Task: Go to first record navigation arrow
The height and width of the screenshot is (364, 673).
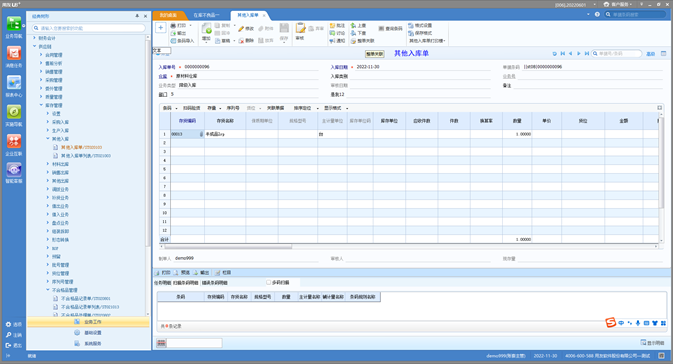Action: coord(563,54)
